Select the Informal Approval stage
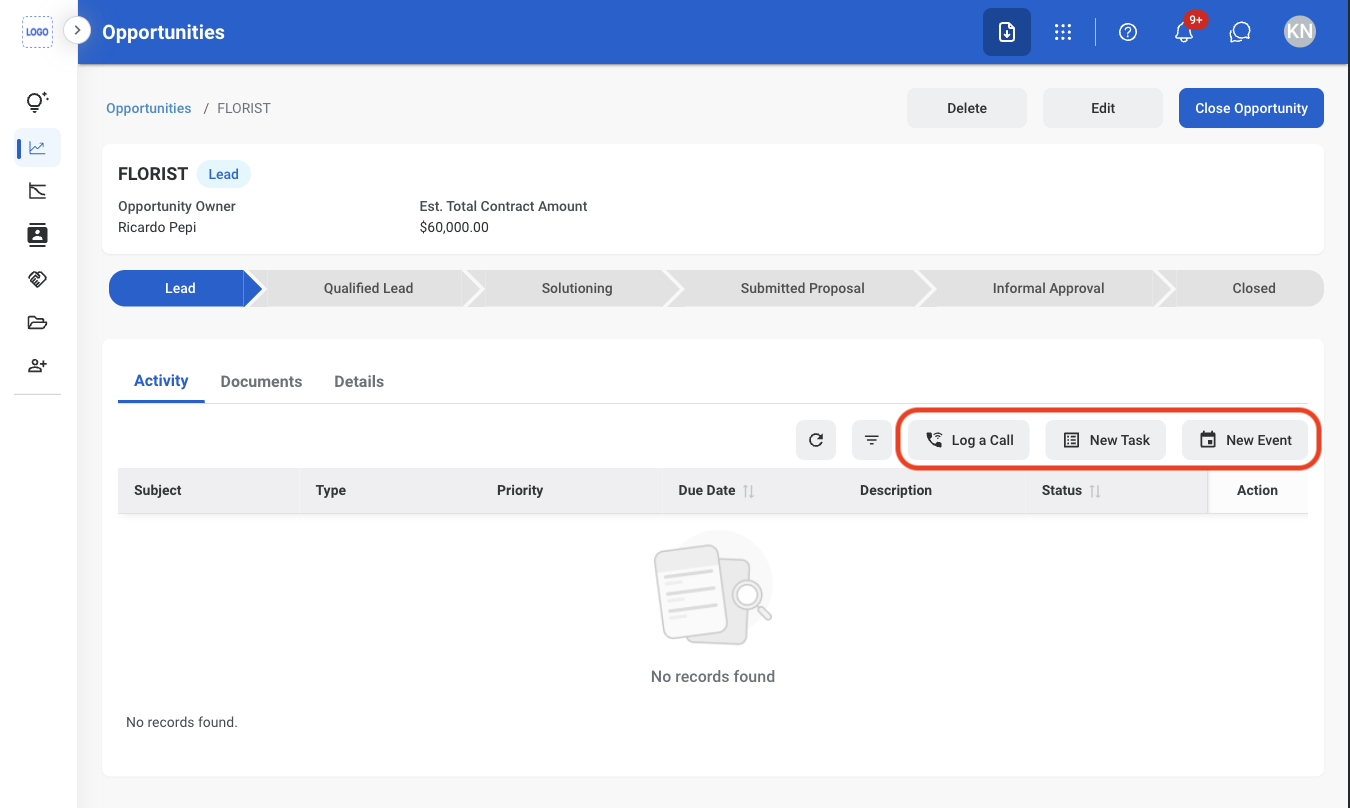This screenshot has height=808, width=1350. point(1048,288)
